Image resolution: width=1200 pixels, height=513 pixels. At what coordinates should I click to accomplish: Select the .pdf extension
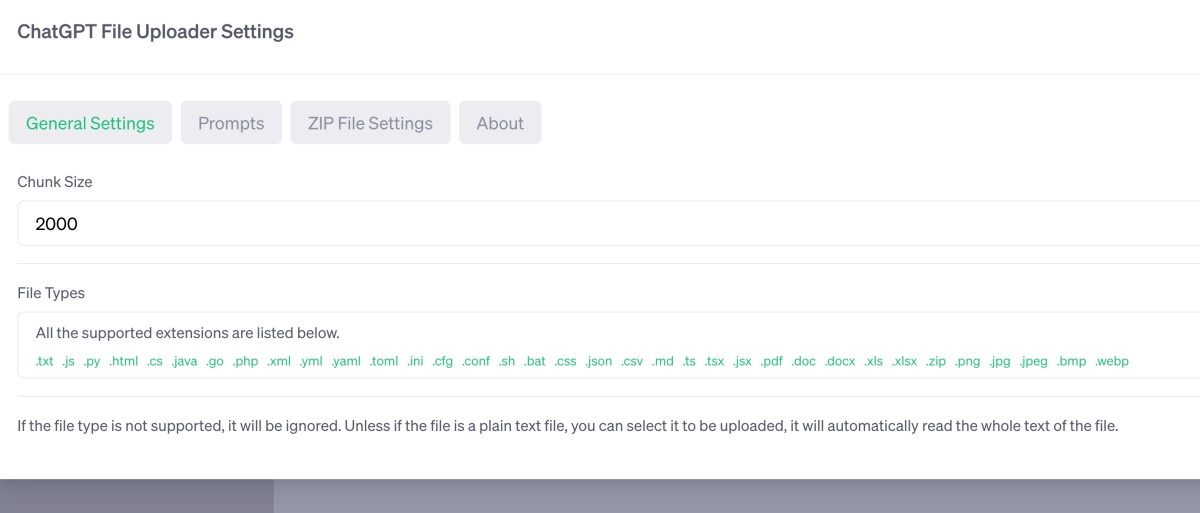(771, 362)
